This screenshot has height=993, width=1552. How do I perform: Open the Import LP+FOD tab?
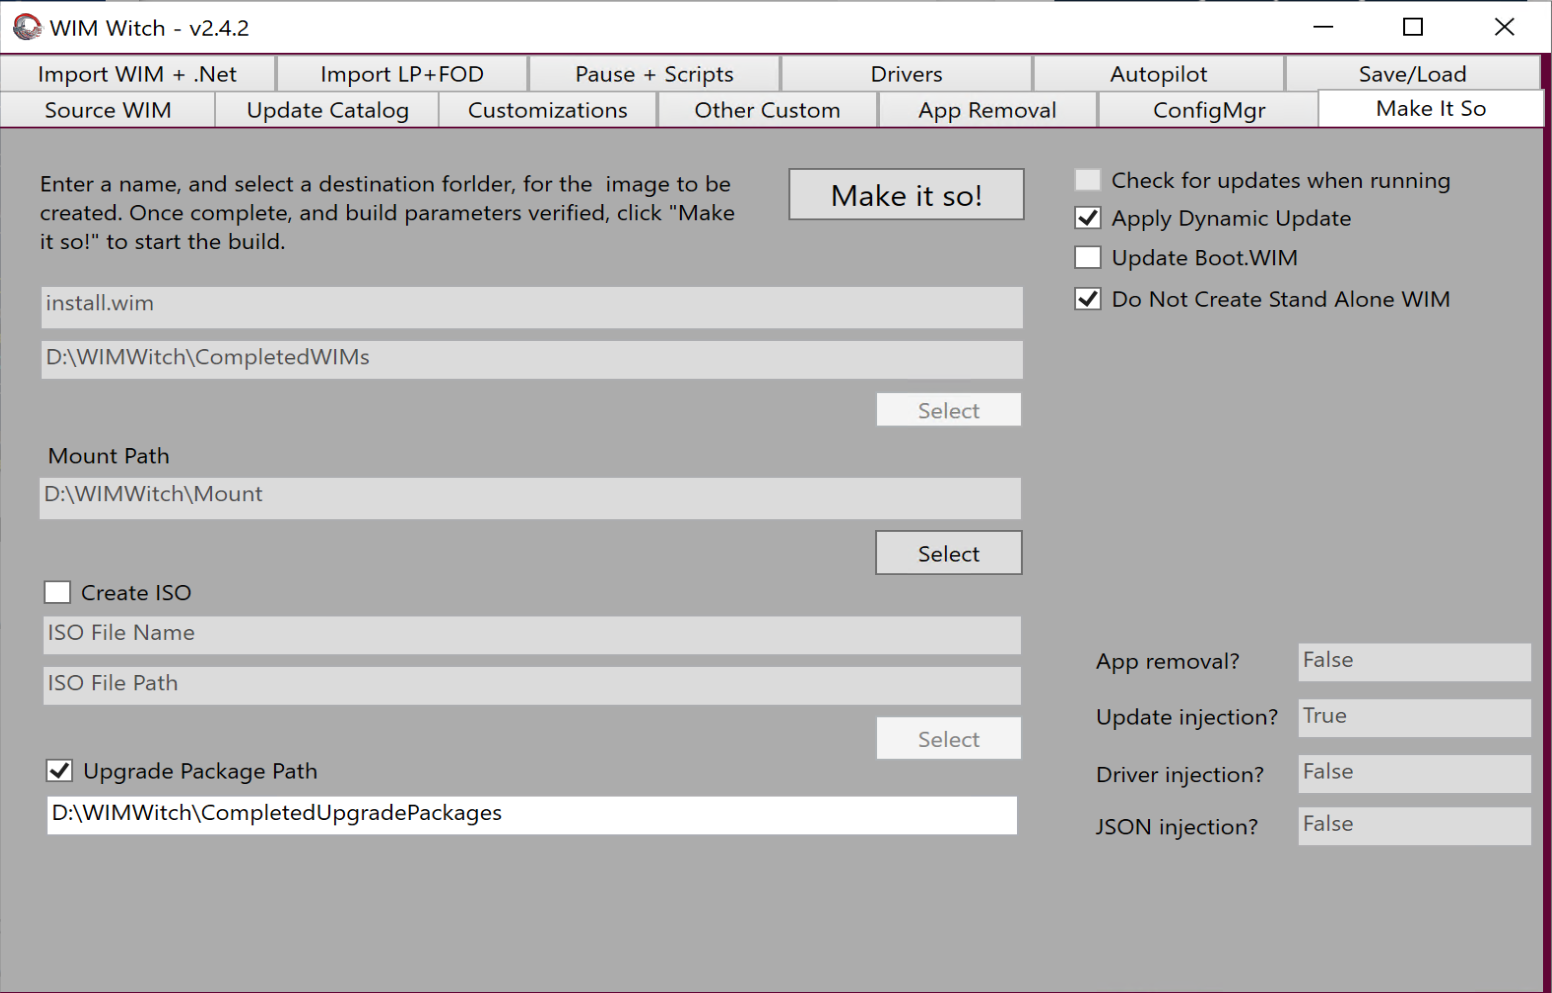(402, 74)
